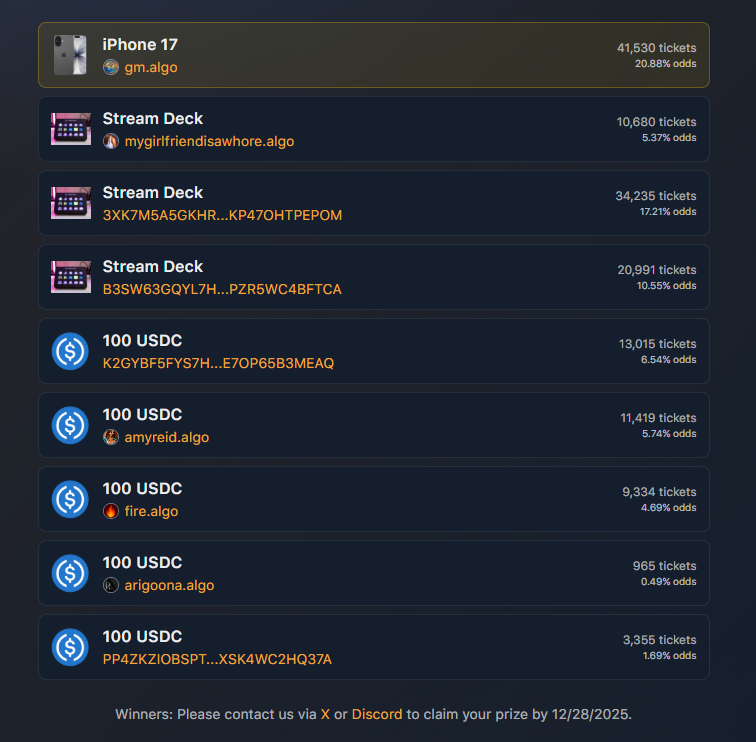Click the 17.21% odds text

point(668,212)
